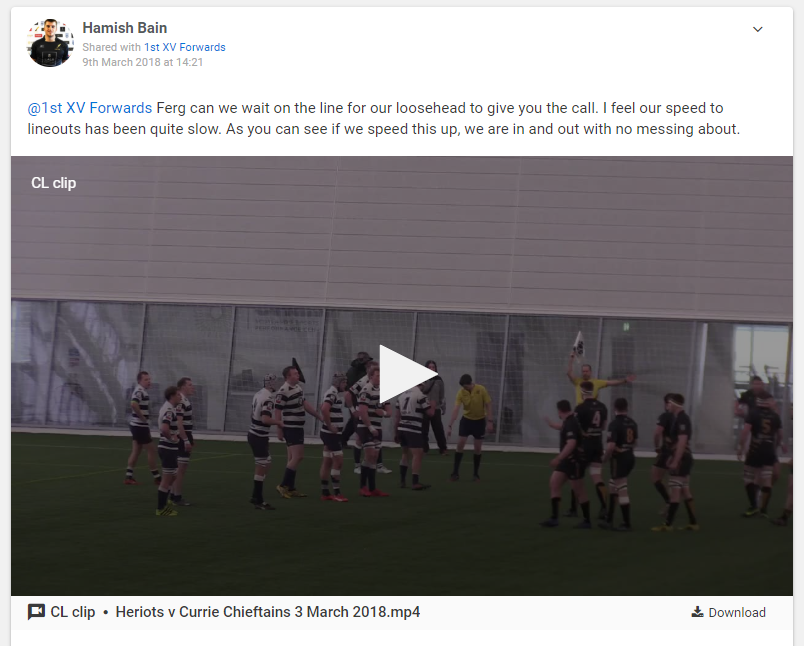The image size is (804, 646).
Task: Click the download arrow icon
Action: coord(697,612)
